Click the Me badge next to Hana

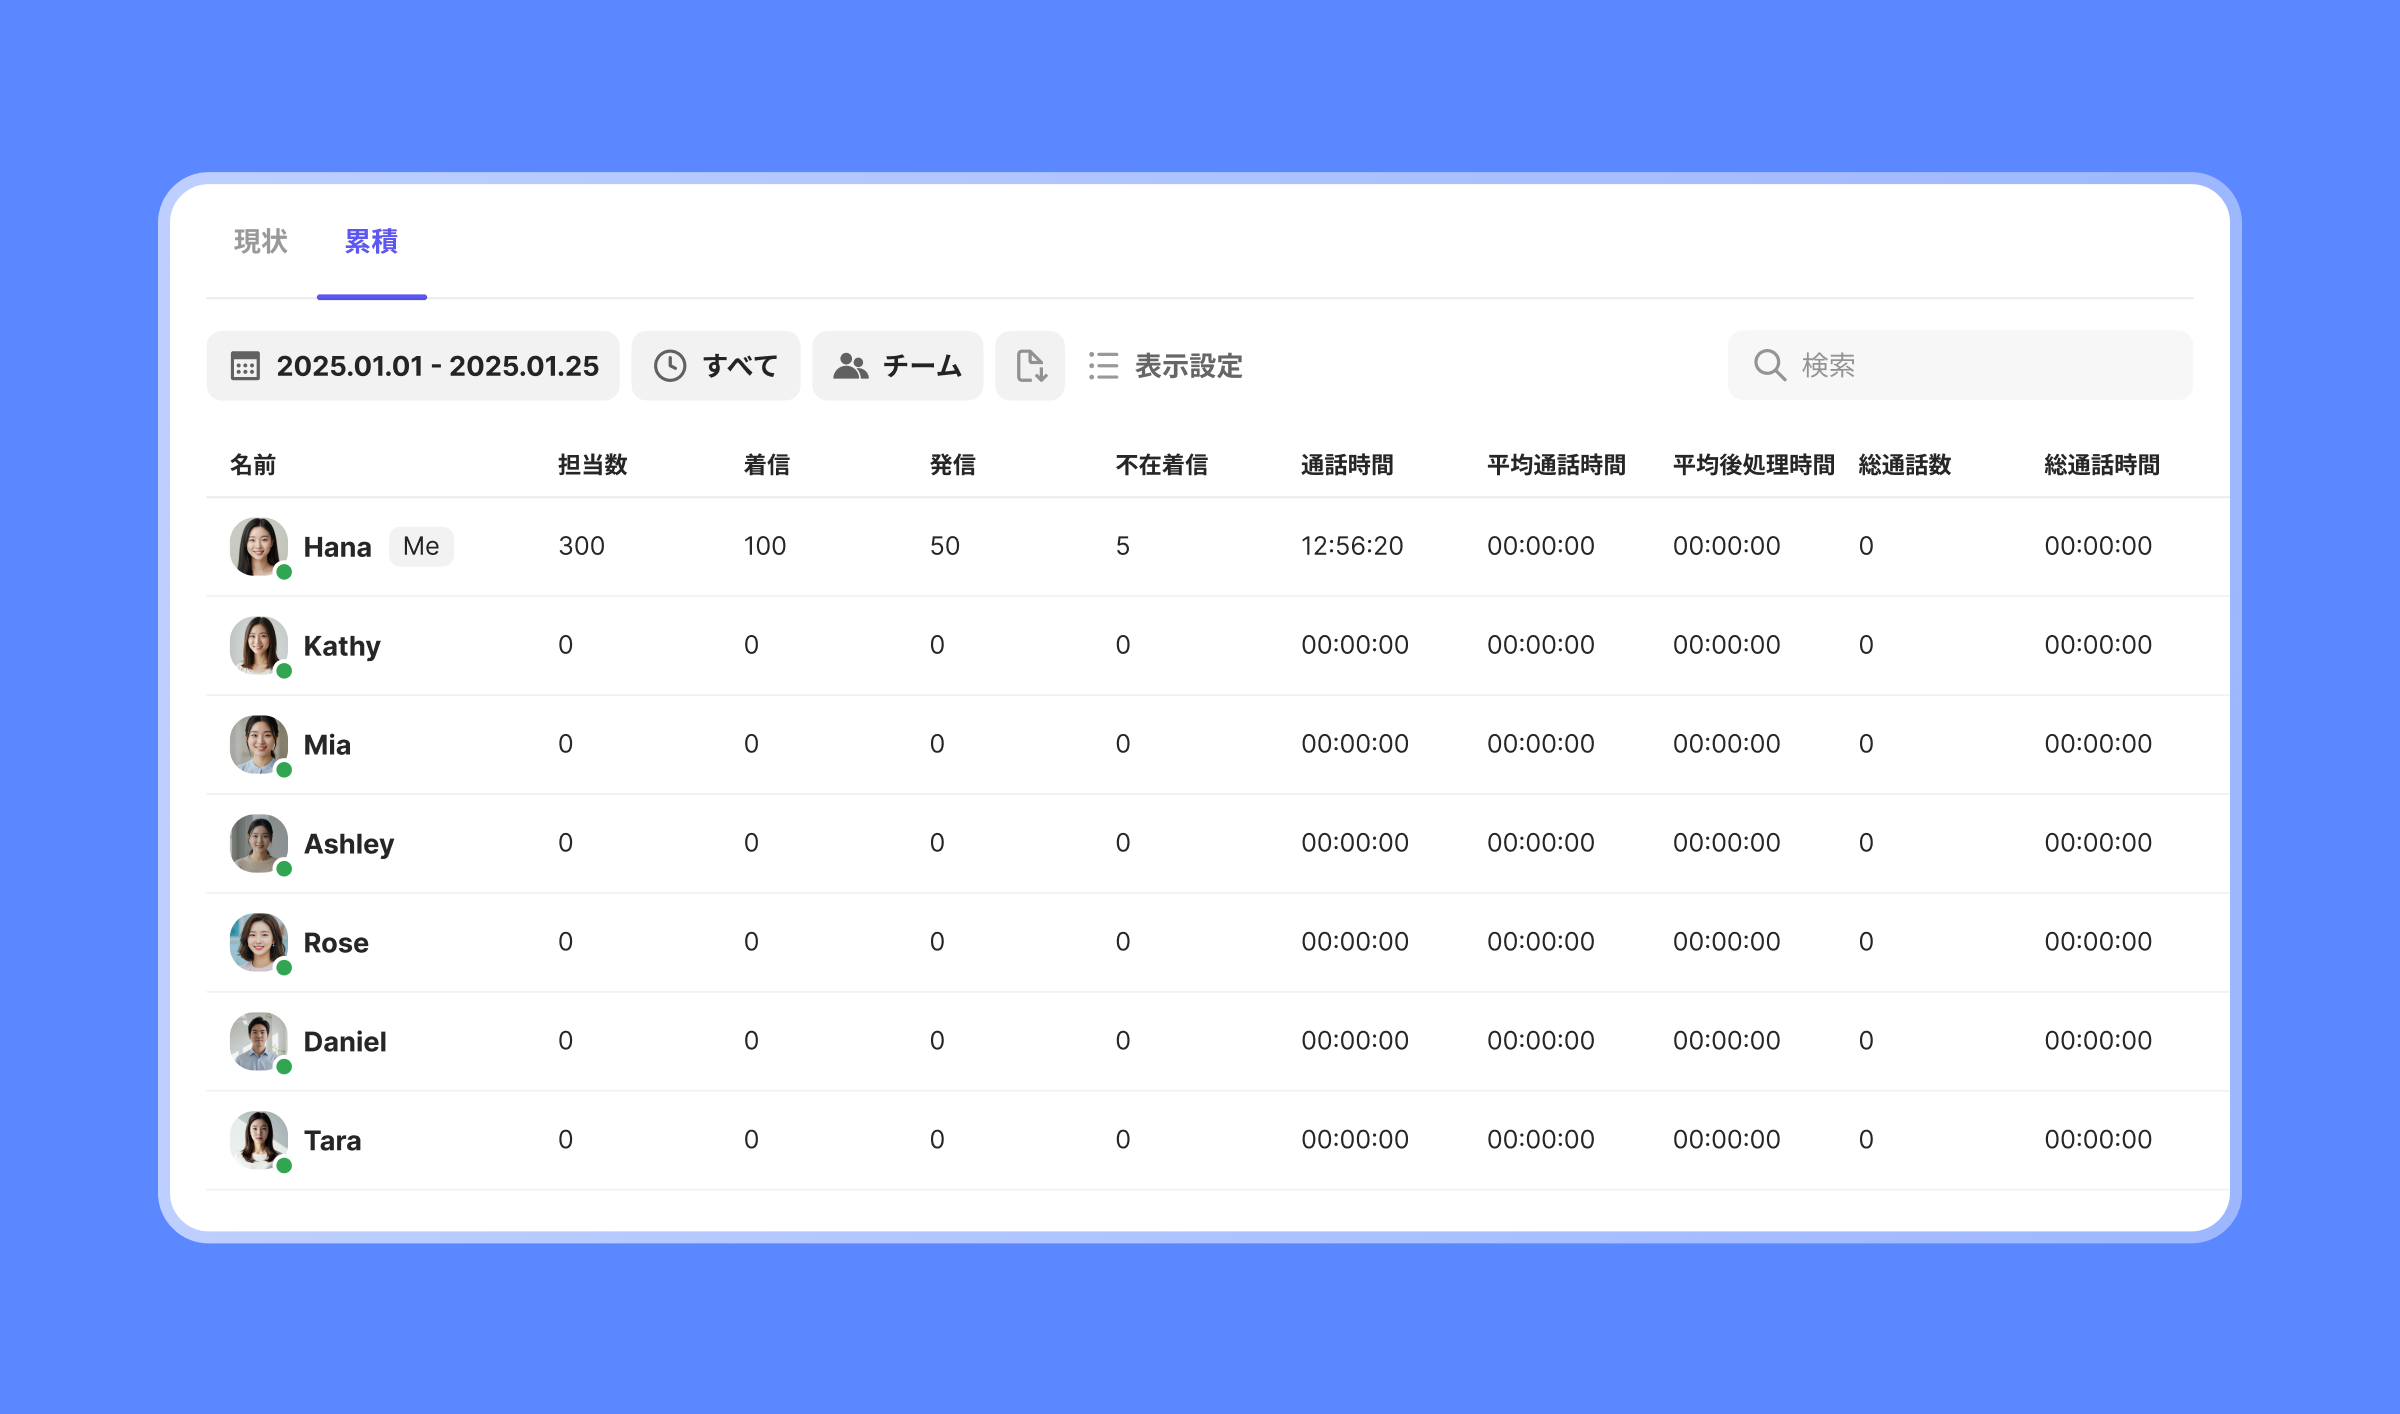(x=421, y=546)
